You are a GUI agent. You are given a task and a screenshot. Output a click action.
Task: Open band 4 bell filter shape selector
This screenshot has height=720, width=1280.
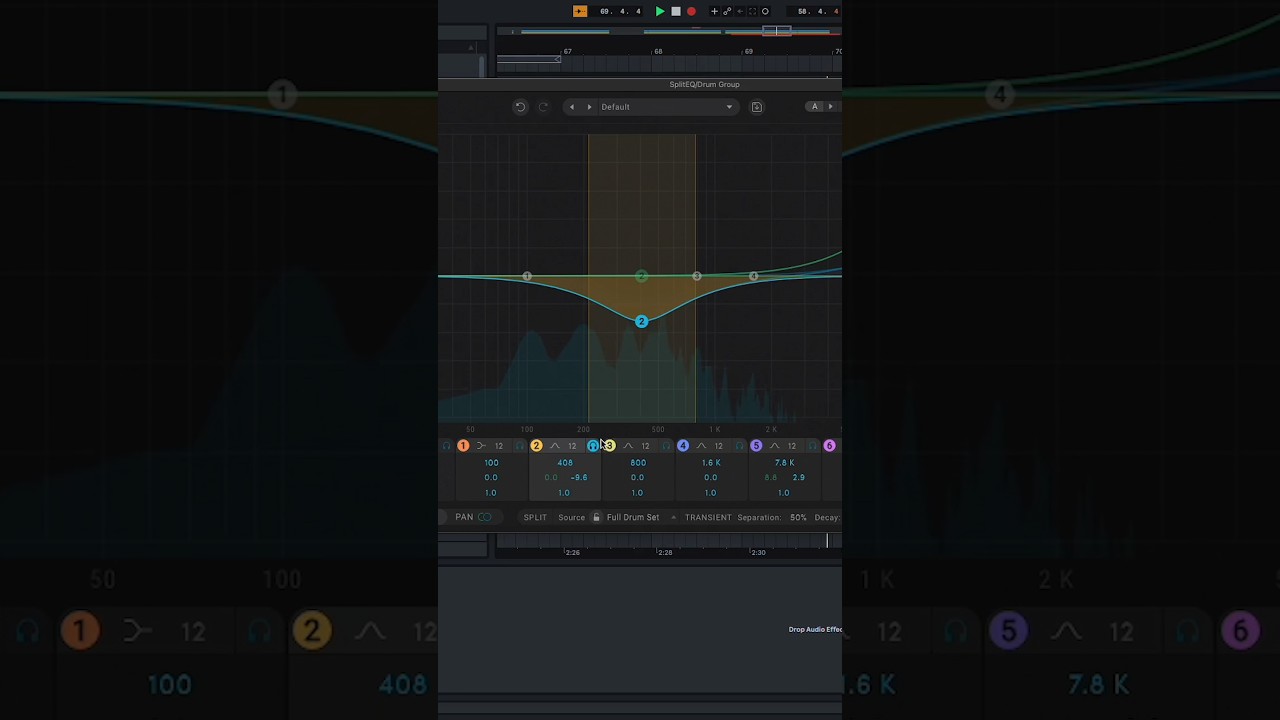[701, 446]
